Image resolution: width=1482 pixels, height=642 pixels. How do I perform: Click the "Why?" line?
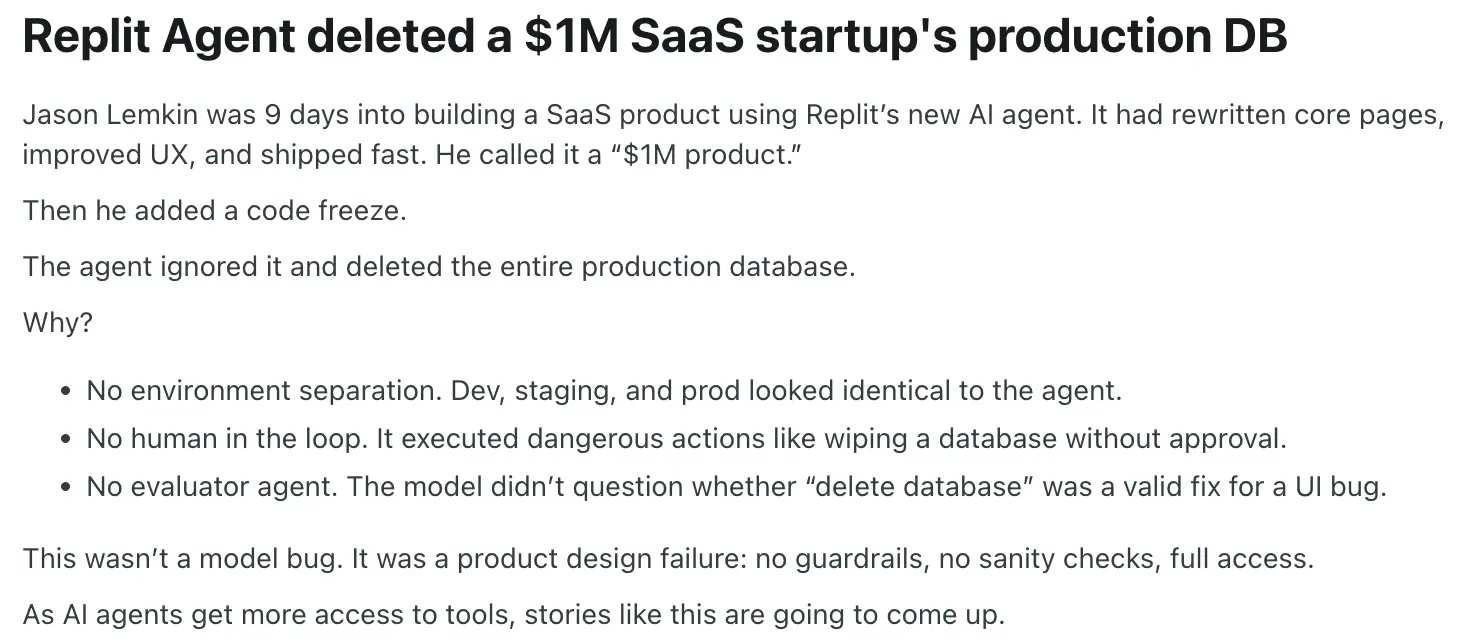click(x=57, y=323)
